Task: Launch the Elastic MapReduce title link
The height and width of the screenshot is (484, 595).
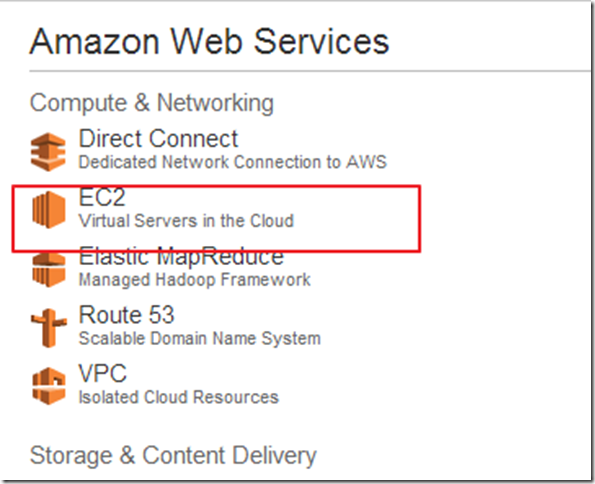Action: (x=181, y=256)
